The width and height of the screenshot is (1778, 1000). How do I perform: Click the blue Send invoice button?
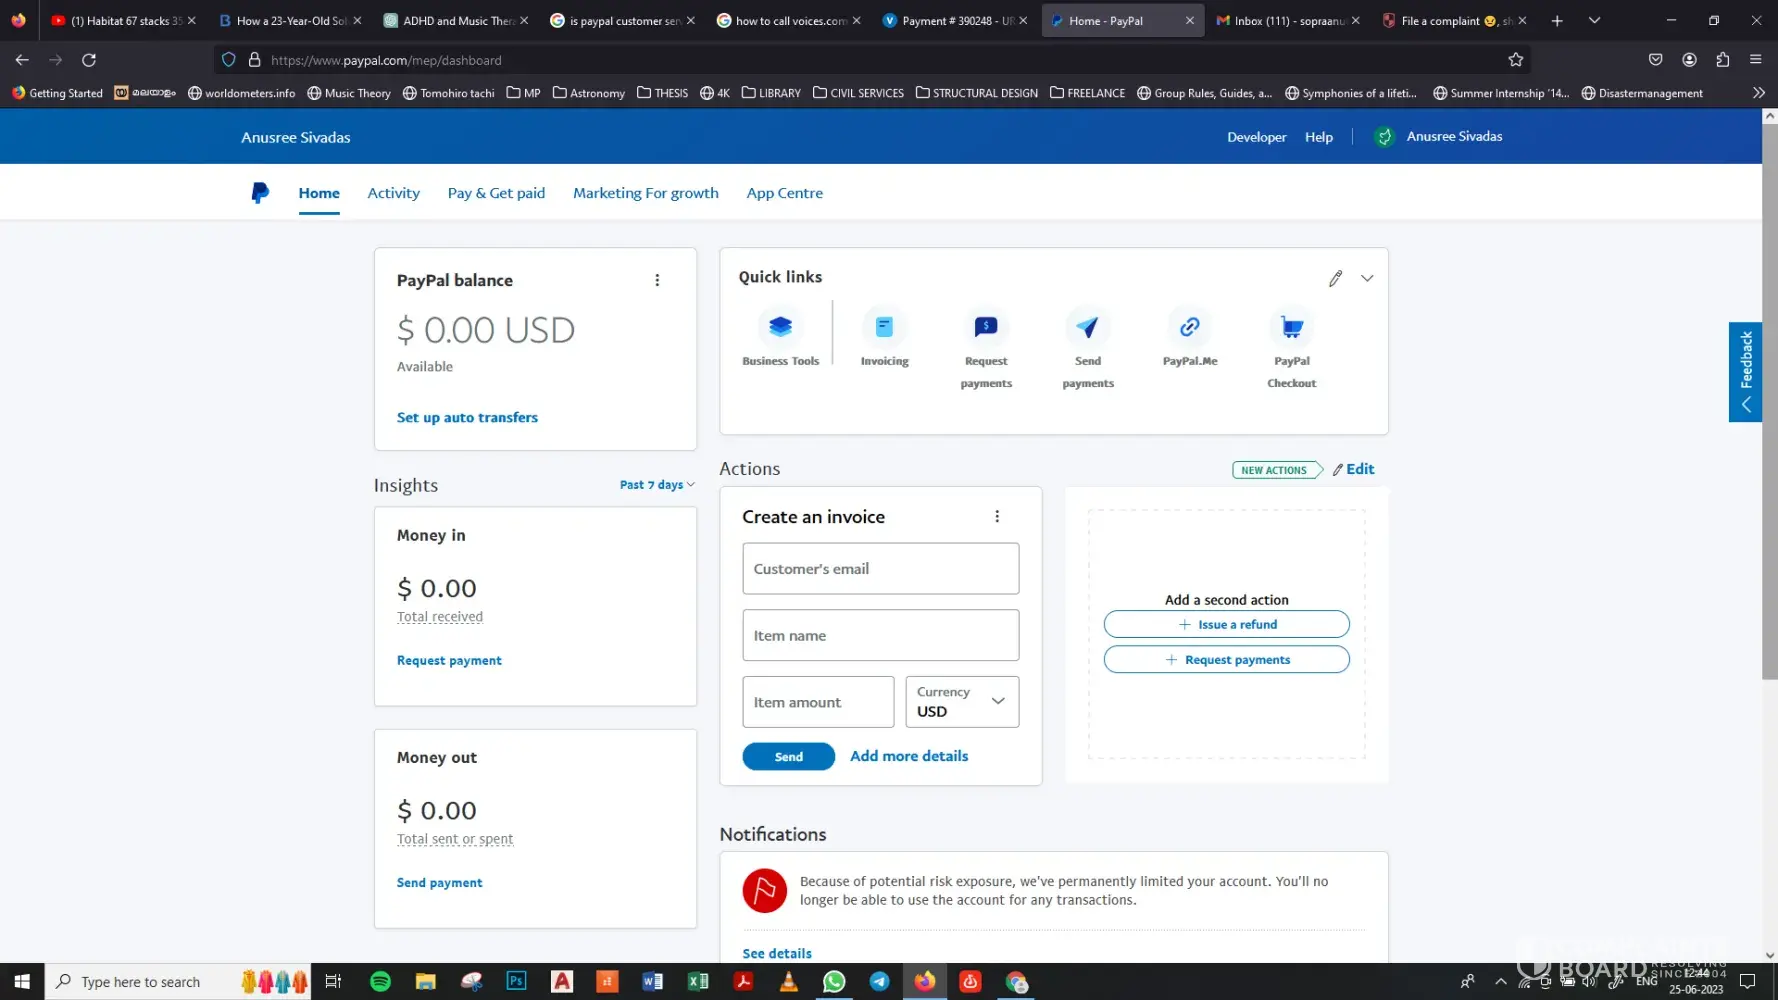click(x=788, y=757)
